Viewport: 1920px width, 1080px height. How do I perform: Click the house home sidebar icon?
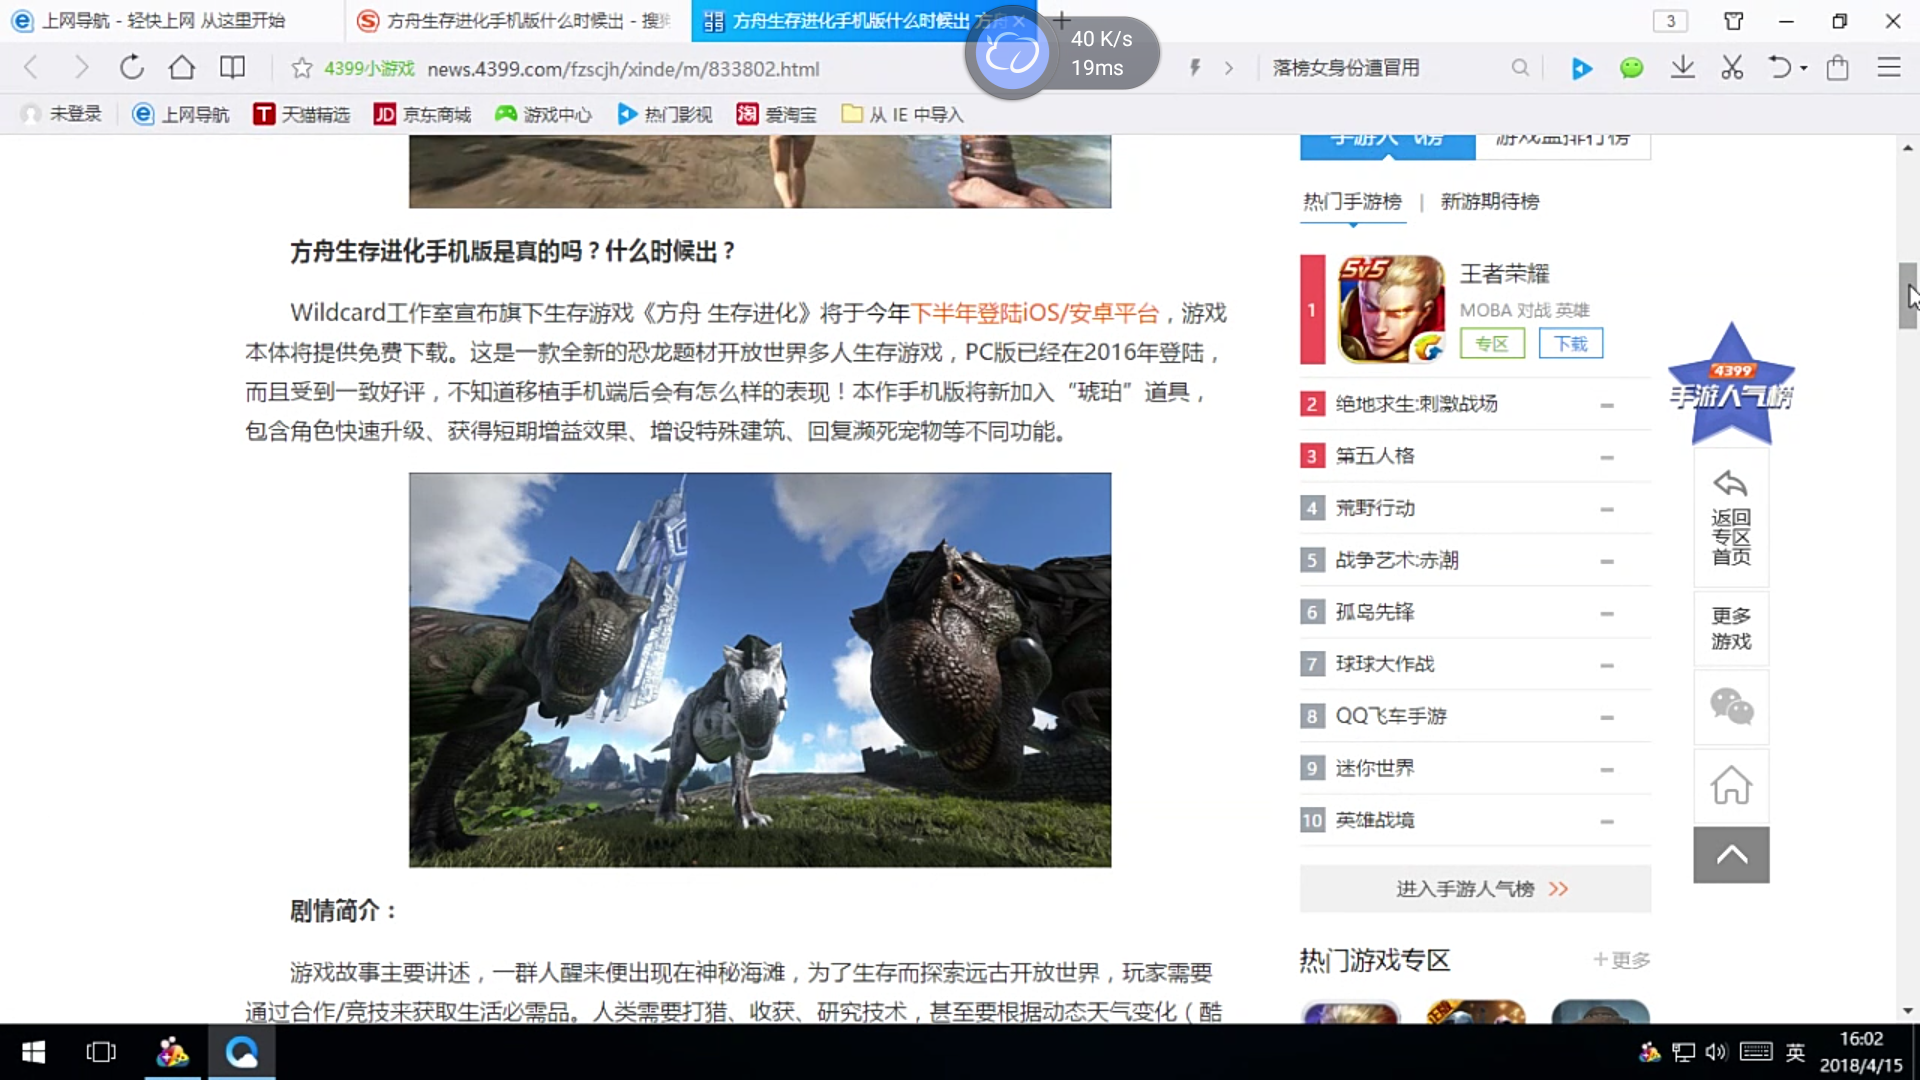(1731, 786)
